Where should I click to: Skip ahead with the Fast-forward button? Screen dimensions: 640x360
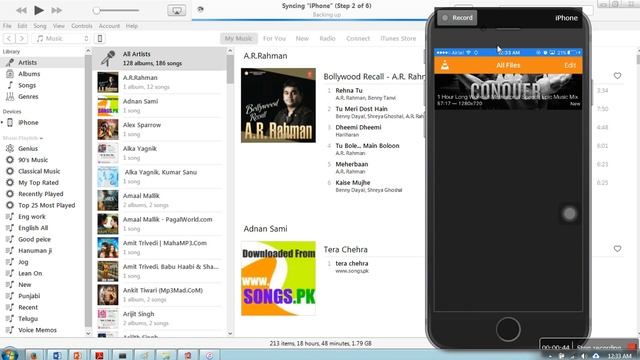56,10
